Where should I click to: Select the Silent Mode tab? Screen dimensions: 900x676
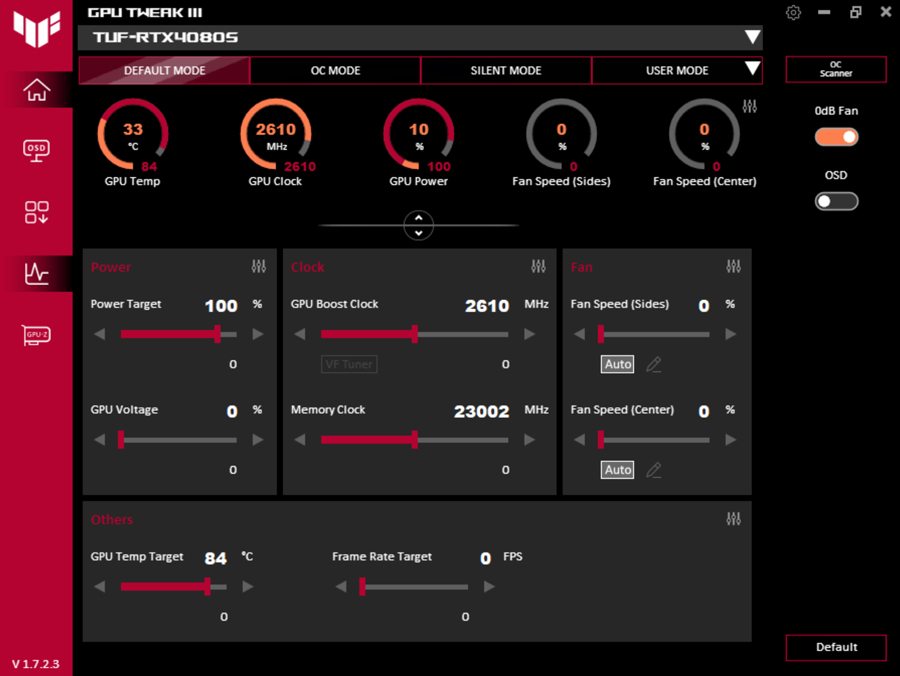pos(506,71)
